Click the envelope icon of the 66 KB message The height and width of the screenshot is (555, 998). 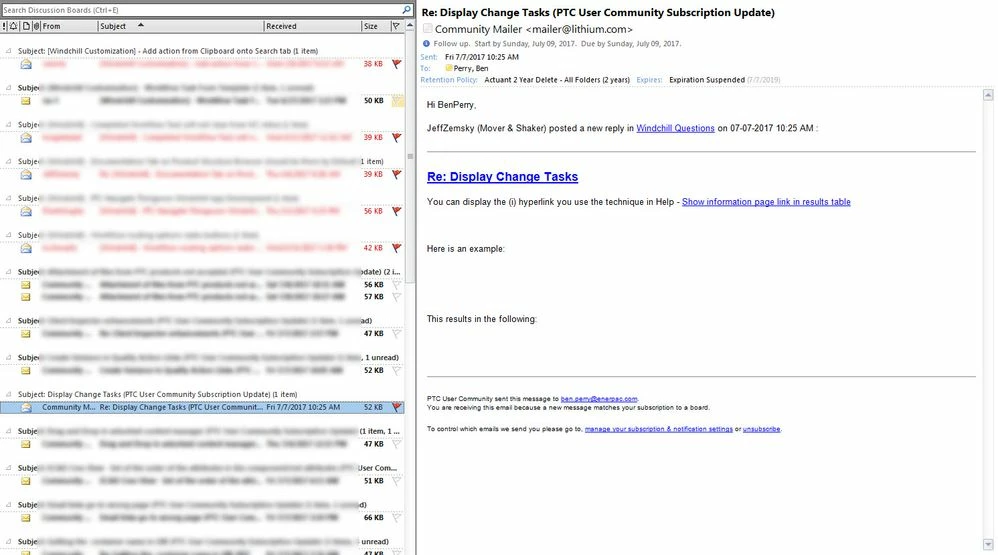click(x=25, y=517)
